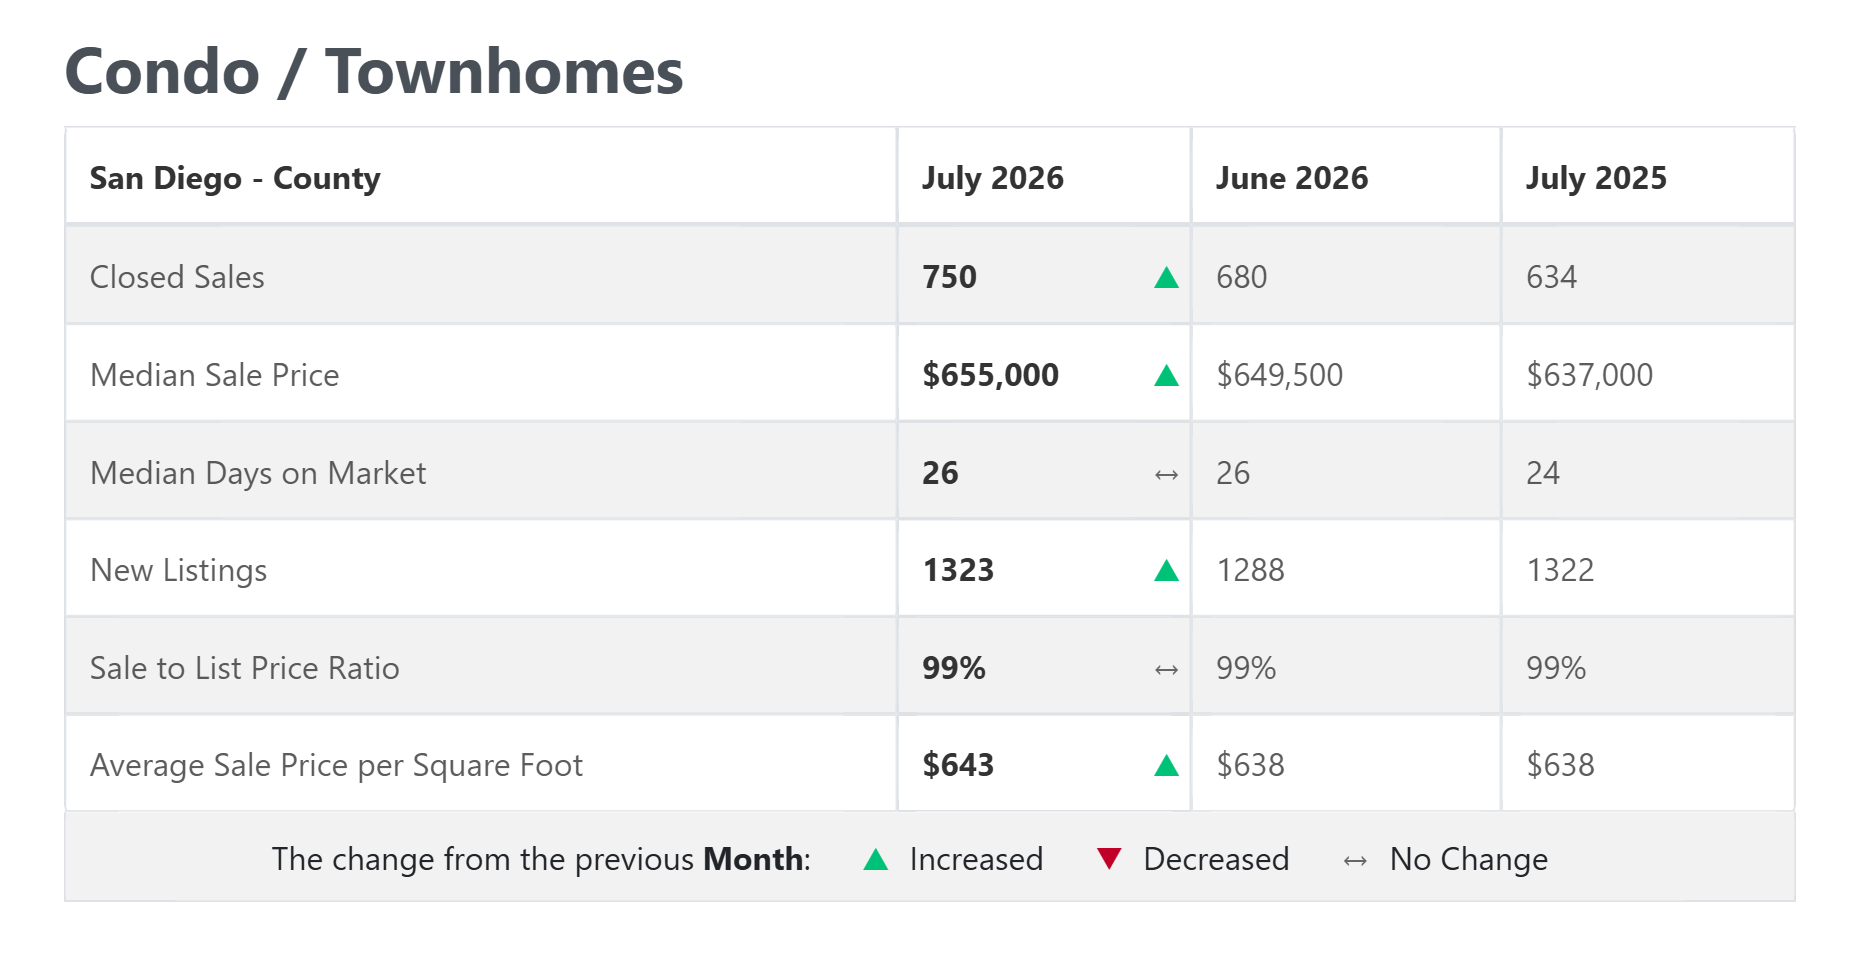Screen dimensions: 1860x966
Task: Click the June 2026 value $649,500
Action: (x=1280, y=375)
